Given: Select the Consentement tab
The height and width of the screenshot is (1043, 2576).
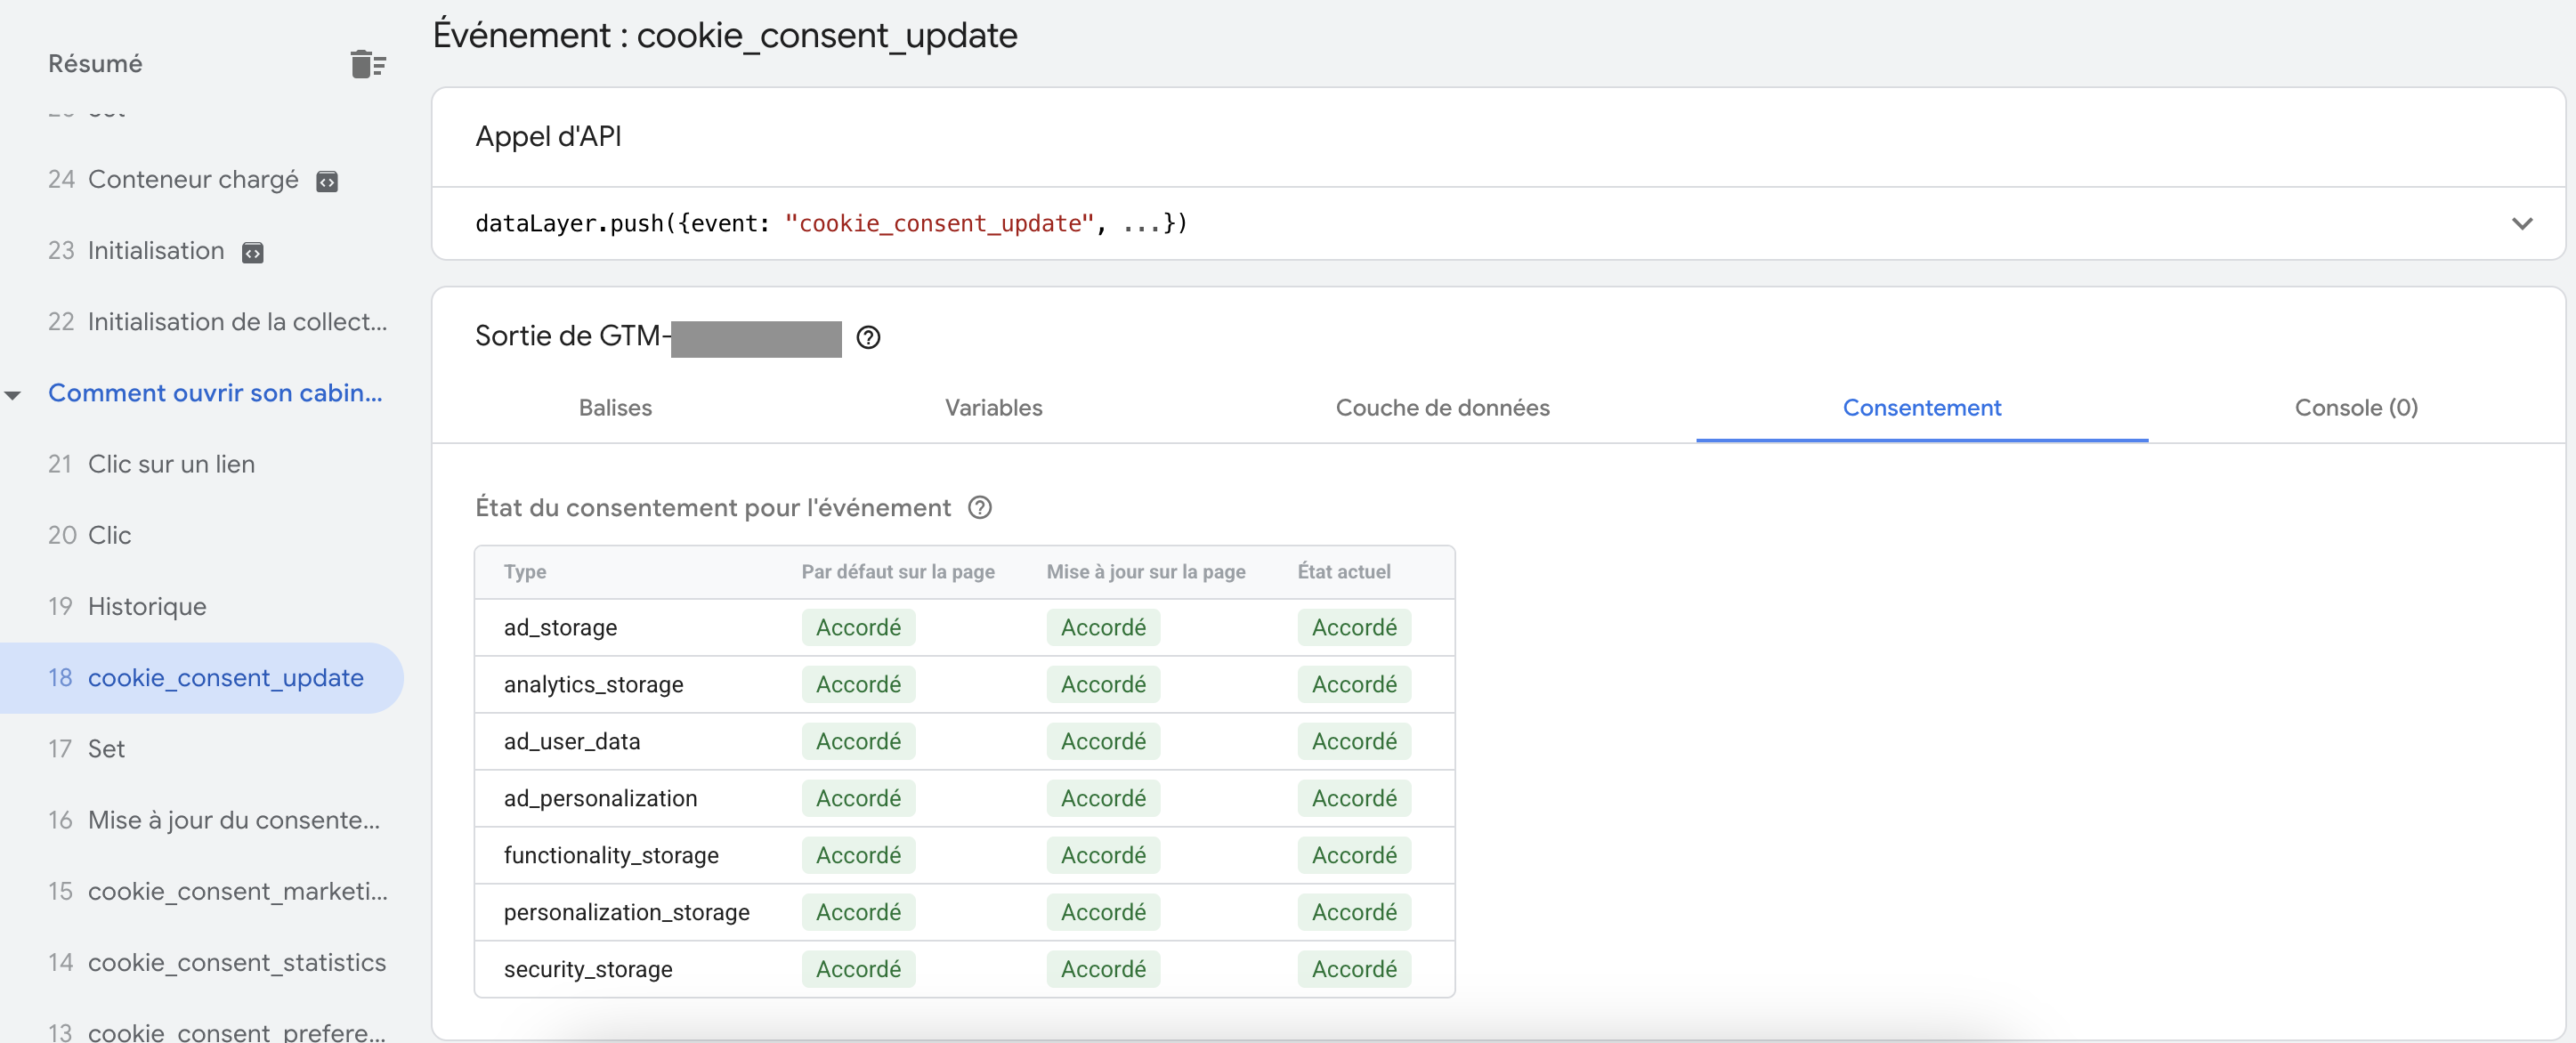Looking at the screenshot, I should (1920, 408).
